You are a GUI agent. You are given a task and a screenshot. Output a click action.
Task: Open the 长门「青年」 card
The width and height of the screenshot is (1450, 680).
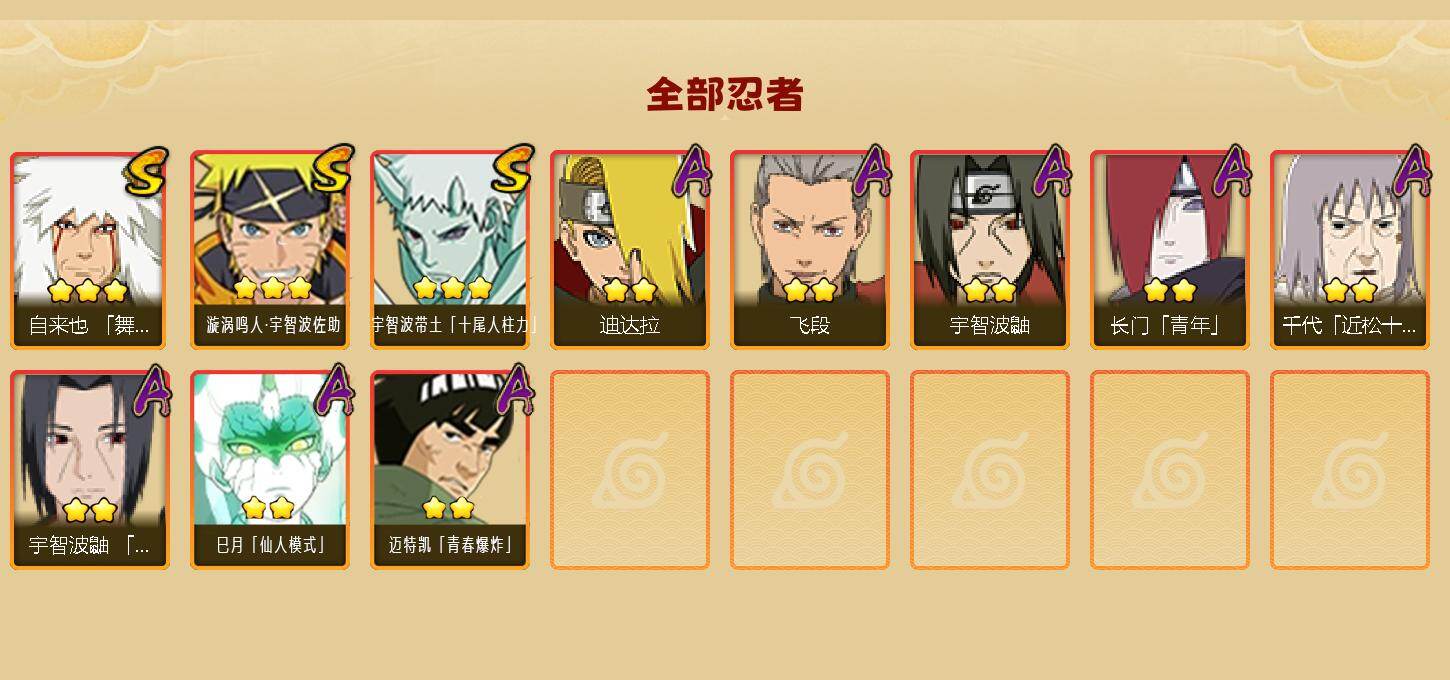(1170, 249)
